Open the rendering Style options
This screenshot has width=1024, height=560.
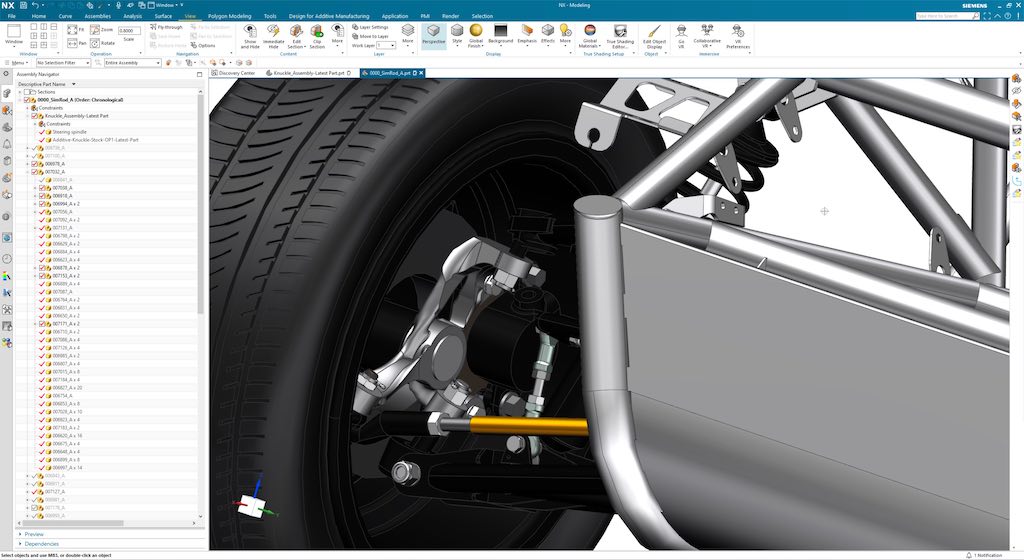[457, 34]
